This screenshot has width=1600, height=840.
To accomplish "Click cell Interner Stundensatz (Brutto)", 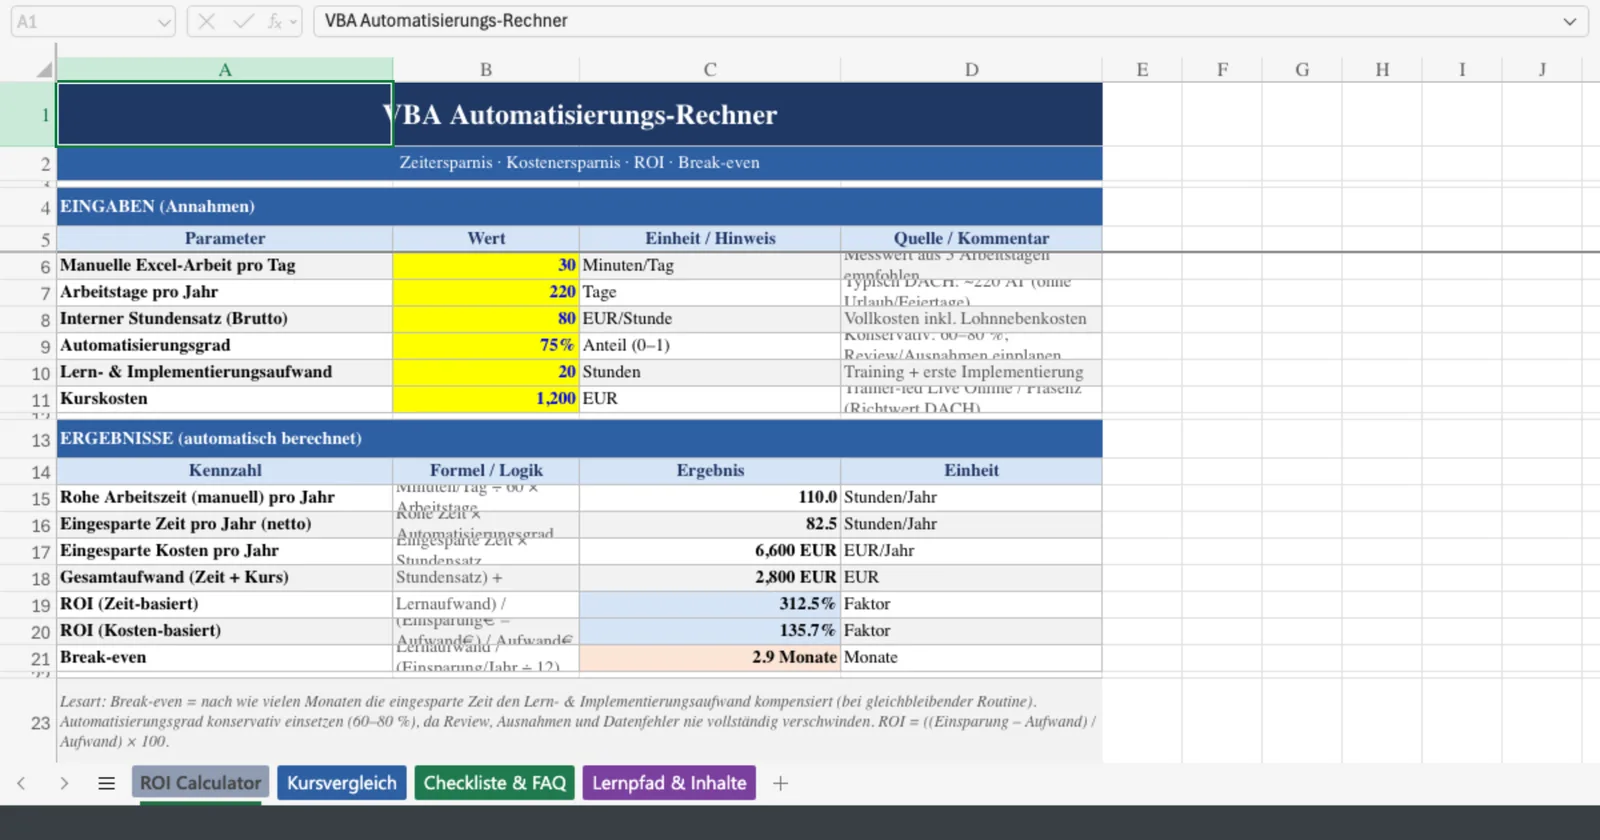I will pos(225,318).
